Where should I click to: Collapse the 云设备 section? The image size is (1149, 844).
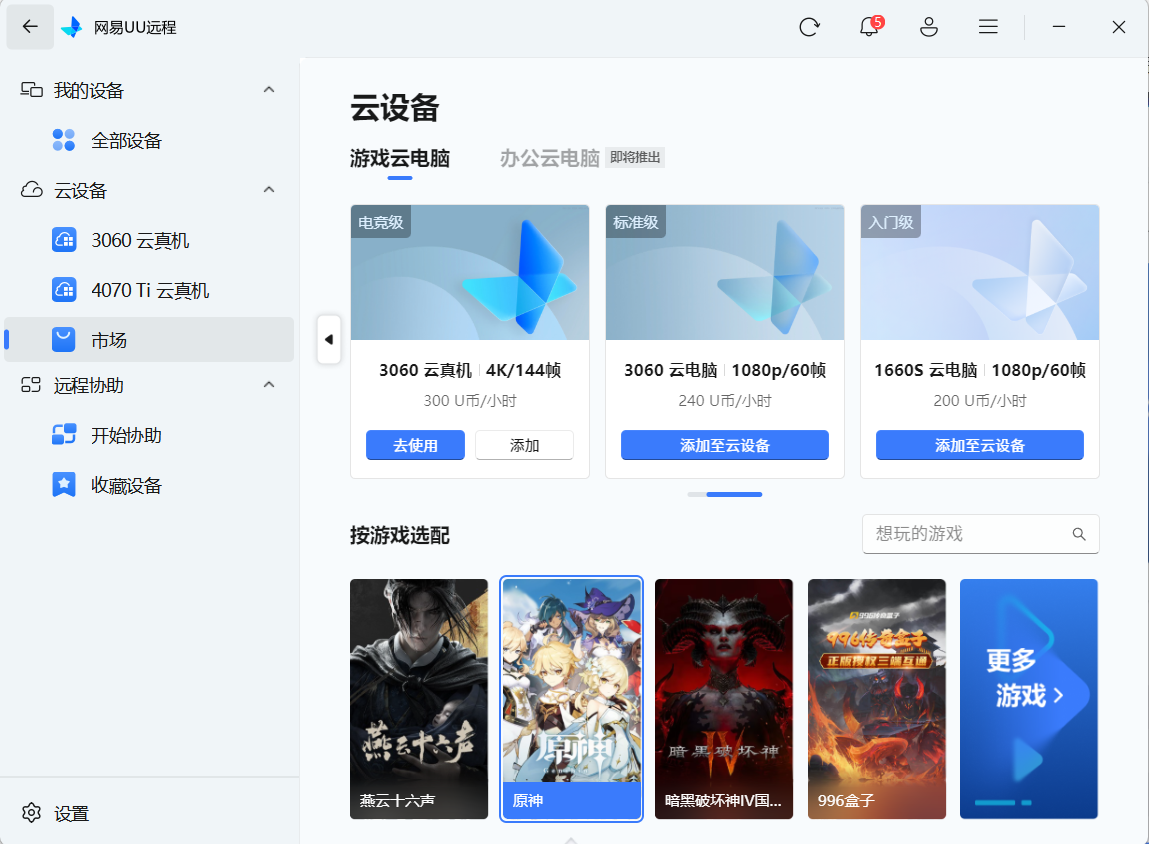(x=269, y=190)
